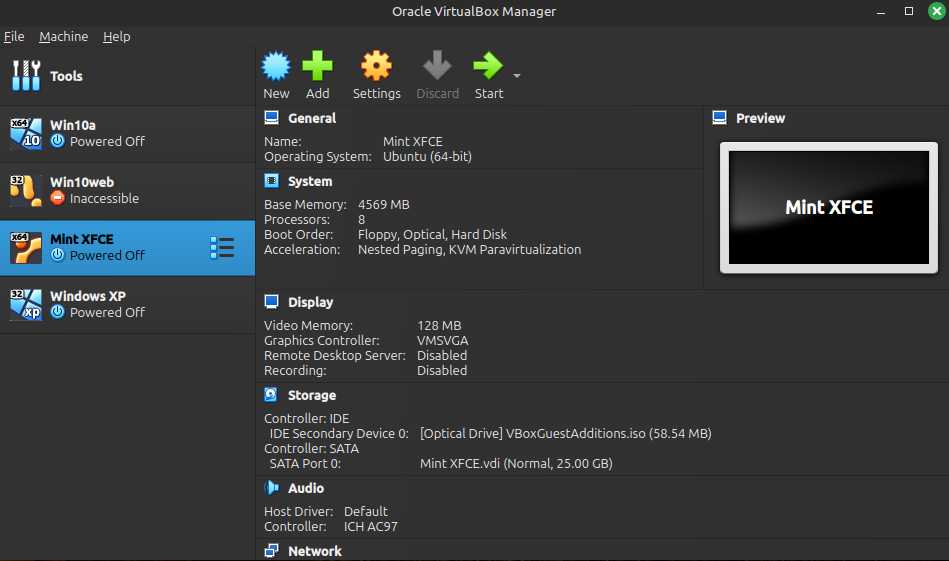Click the VBoxGuestAdditions.iso optical drive link

coord(565,433)
